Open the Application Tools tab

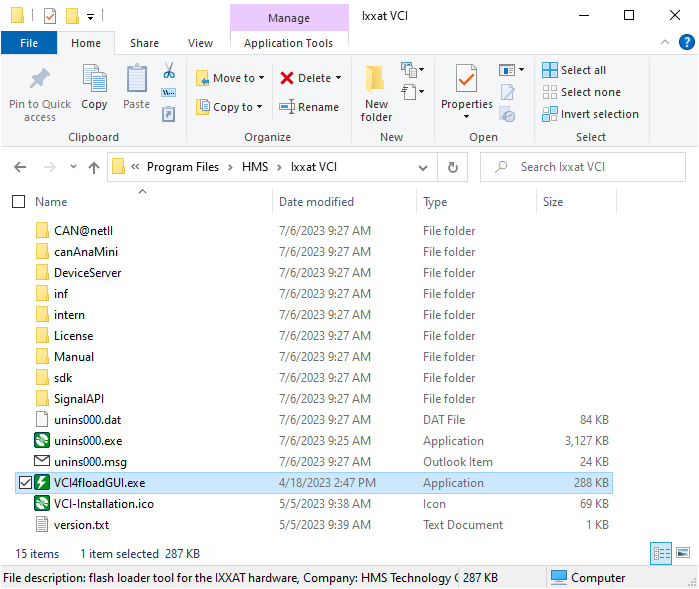click(x=288, y=43)
